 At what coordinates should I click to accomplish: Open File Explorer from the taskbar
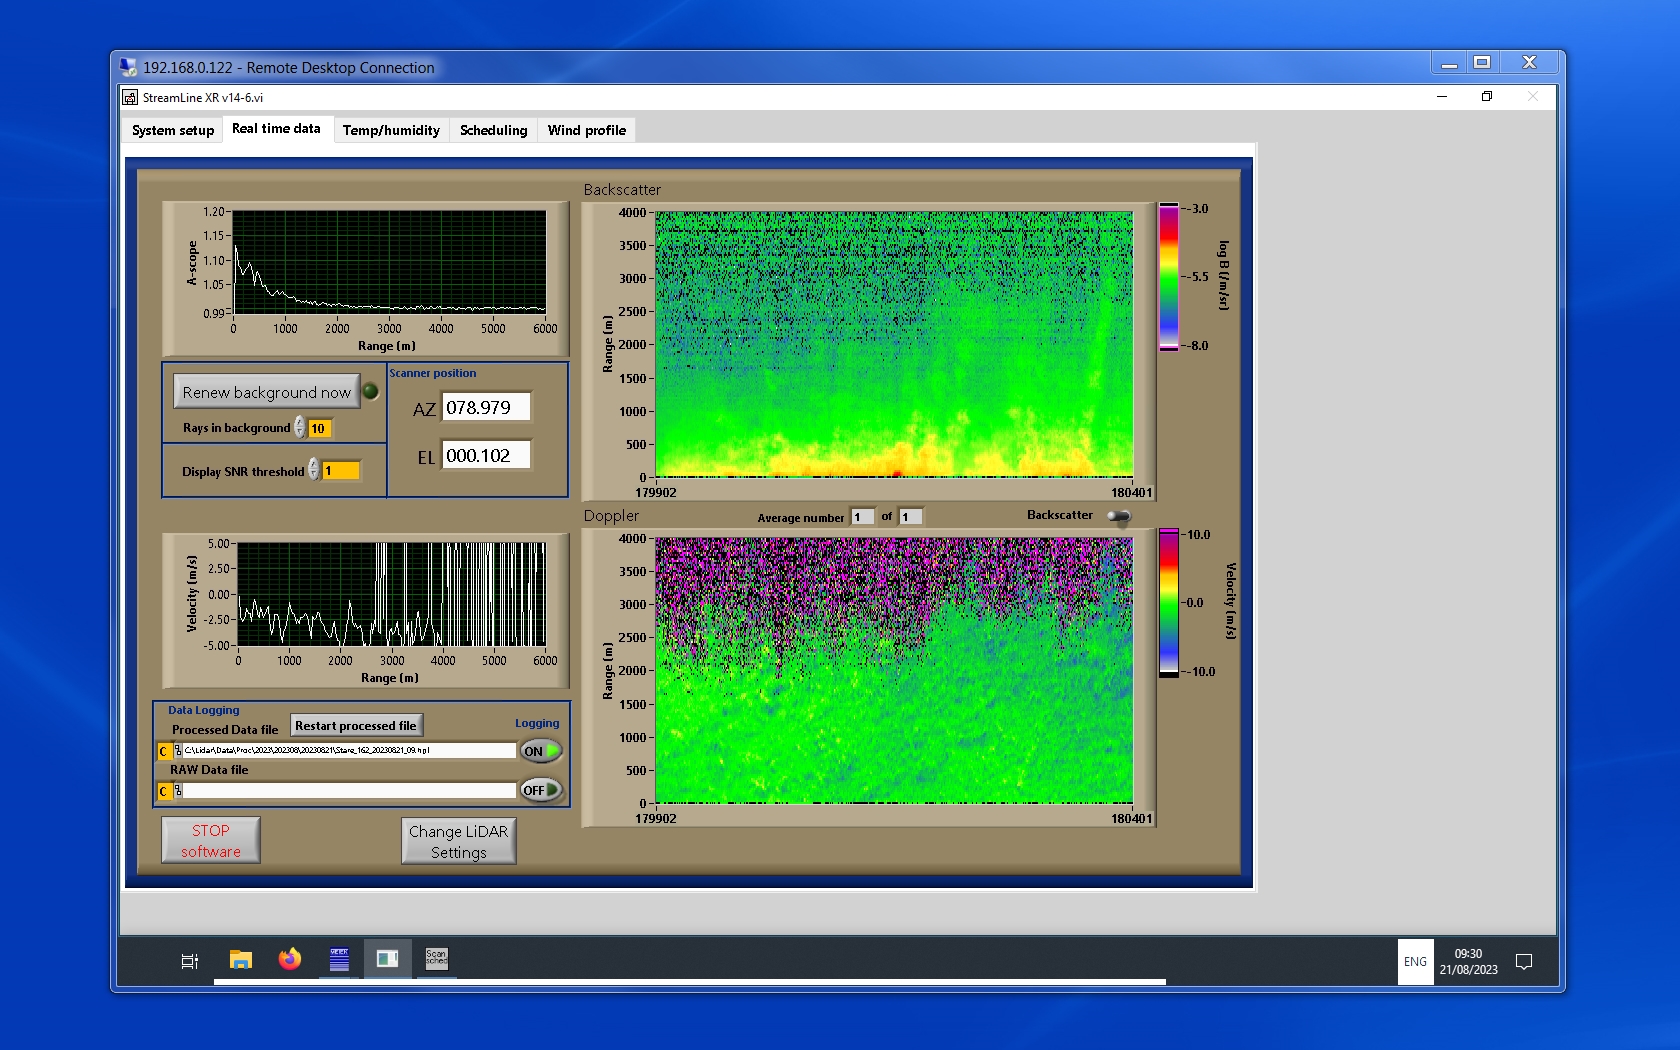pos(240,960)
